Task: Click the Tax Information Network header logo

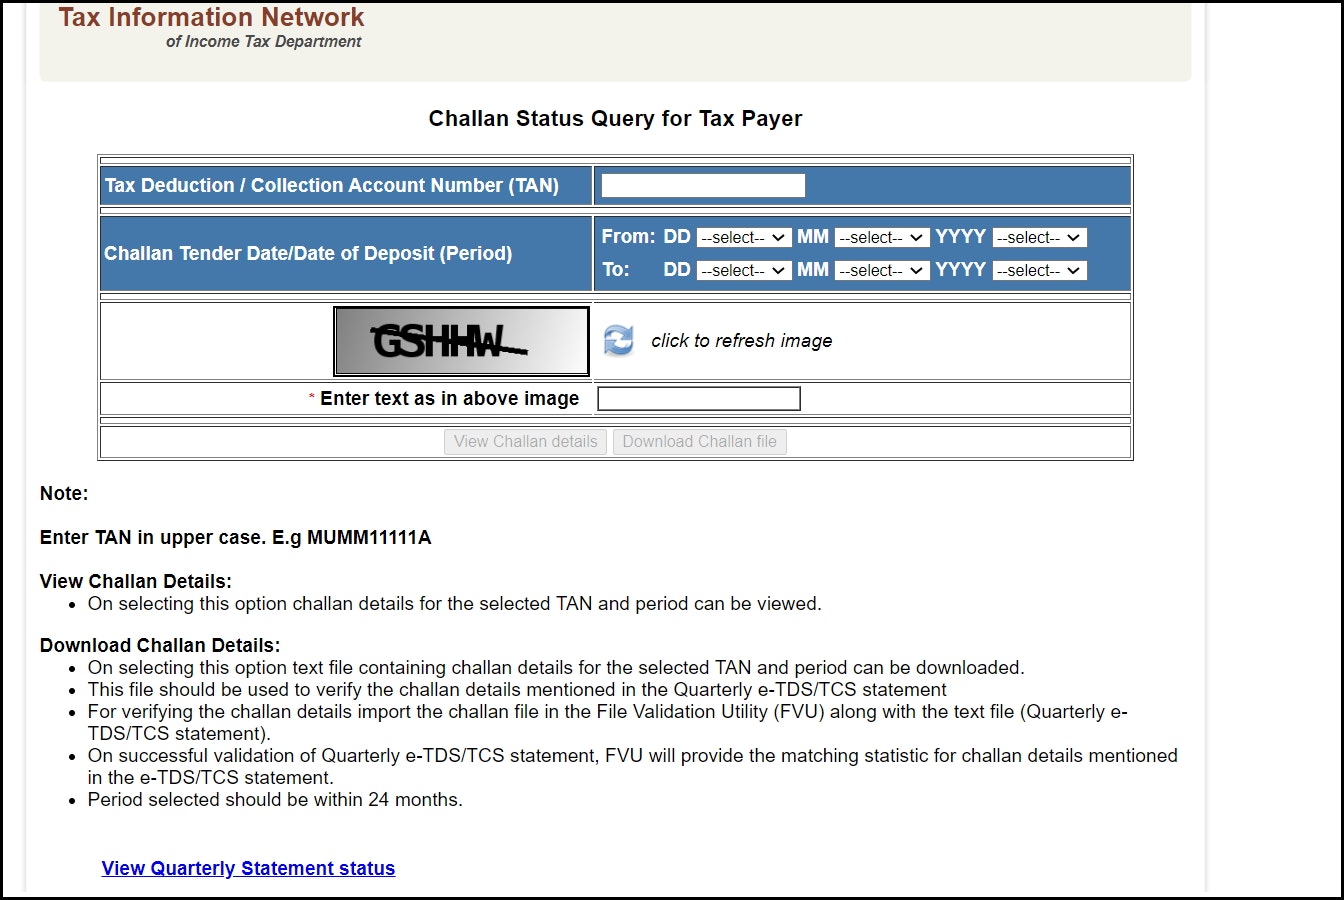Action: [210, 17]
